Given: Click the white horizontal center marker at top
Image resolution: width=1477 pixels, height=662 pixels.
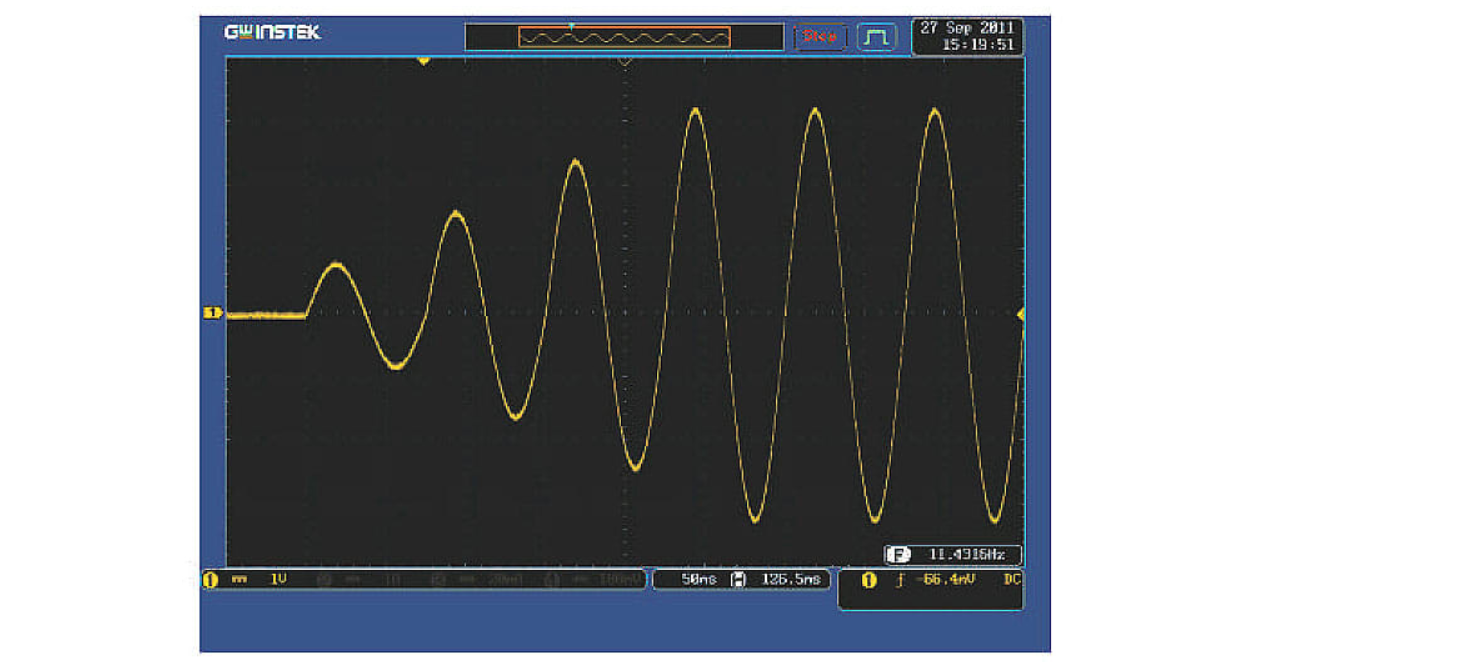Looking at the screenshot, I should click(625, 61).
